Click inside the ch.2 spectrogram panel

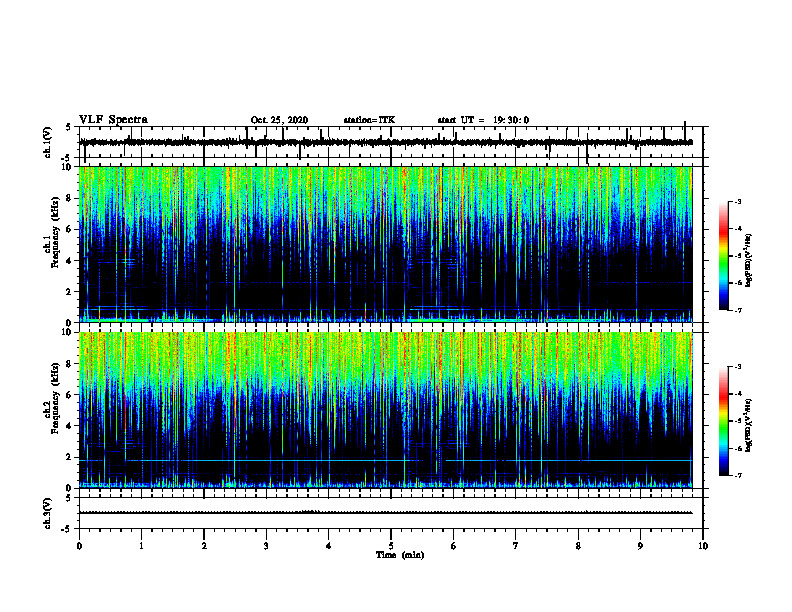tap(385, 410)
